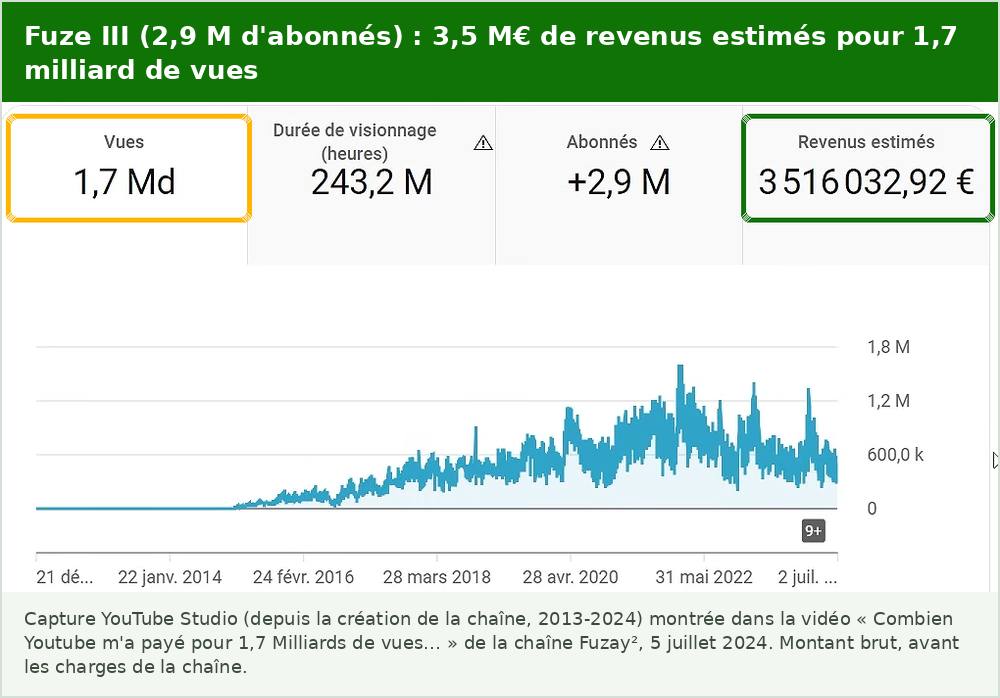This screenshot has width=1000, height=698.
Task: Click the 3 516 032,92 € revenue amount
Action: [867, 182]
